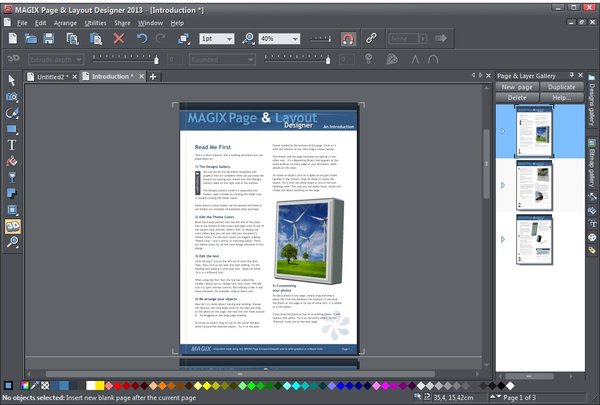Image resolution: width=600 pixels, height=405 pixels.
Task: Expand page 1 layers in gallery
Action: [x=503, y=131]
